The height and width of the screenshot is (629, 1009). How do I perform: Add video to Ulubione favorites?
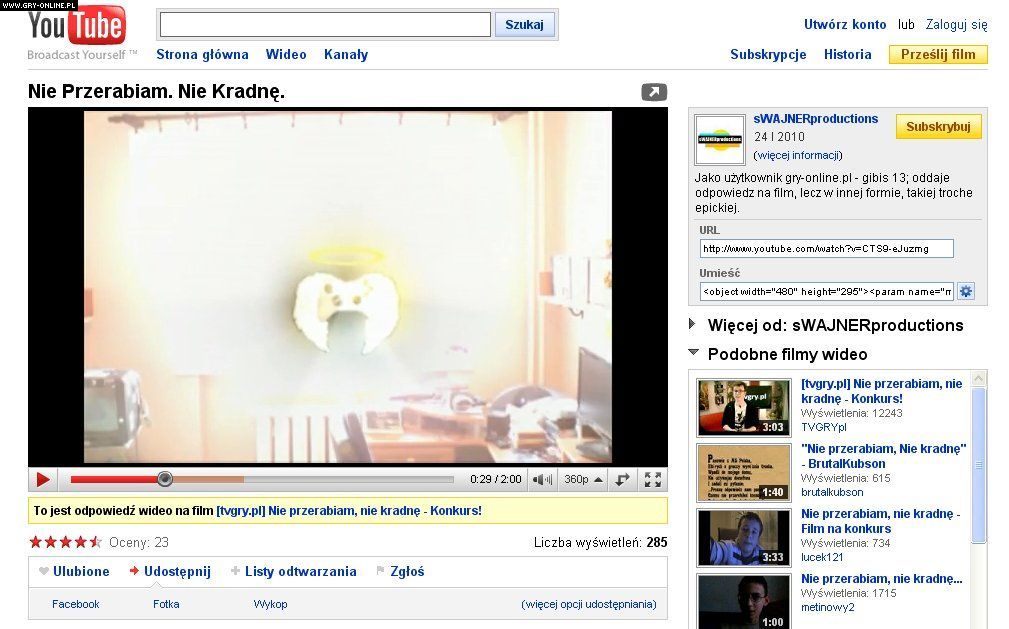(x=74, y=572)
